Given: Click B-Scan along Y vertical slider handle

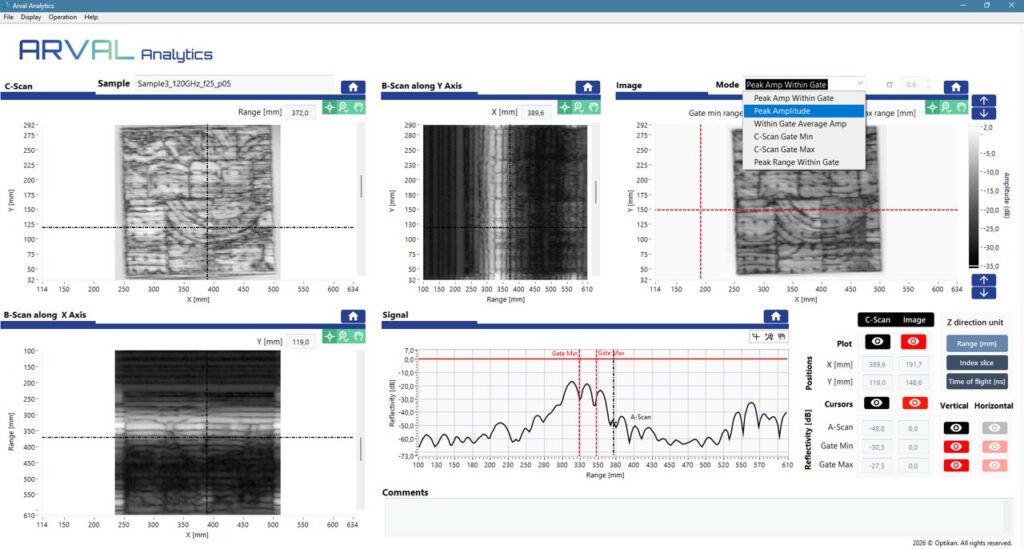Looking at the screenshot, I should click(596, 192).
